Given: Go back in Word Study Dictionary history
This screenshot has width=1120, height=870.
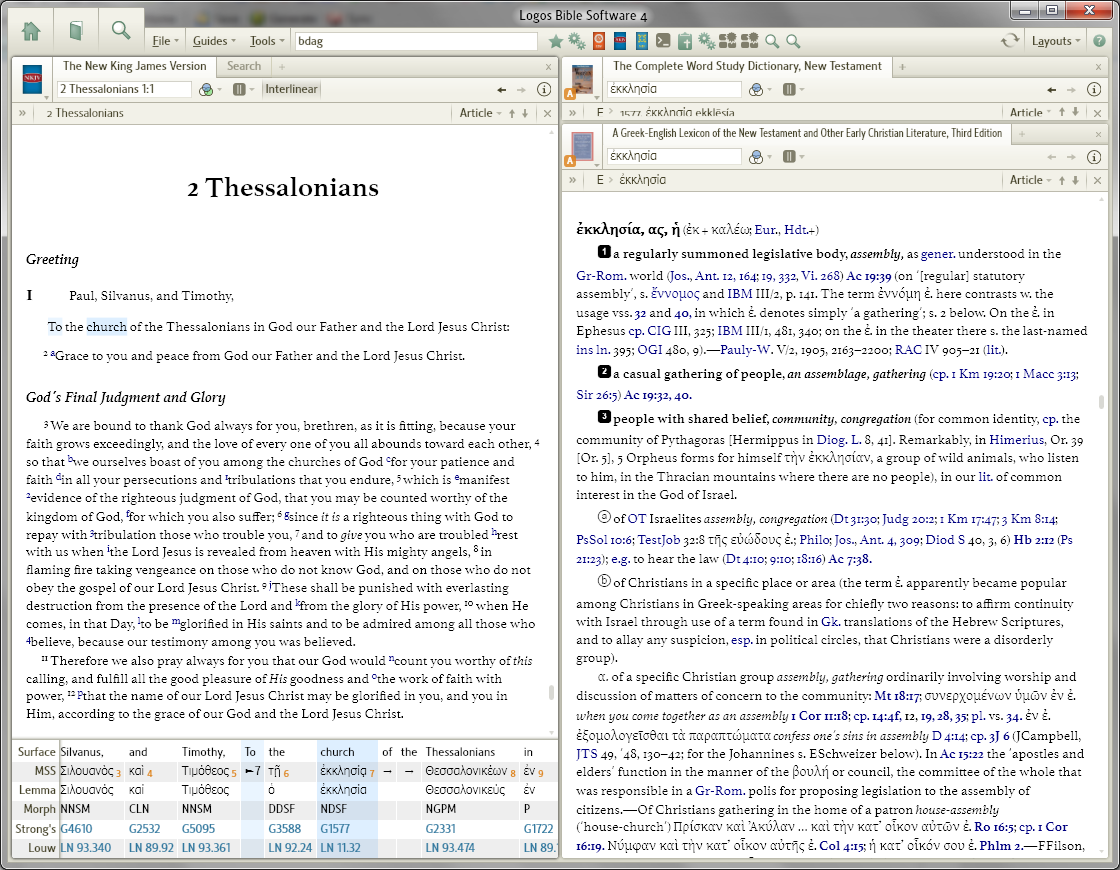Looking at the screenshot, I should [x=1051, y=89].
